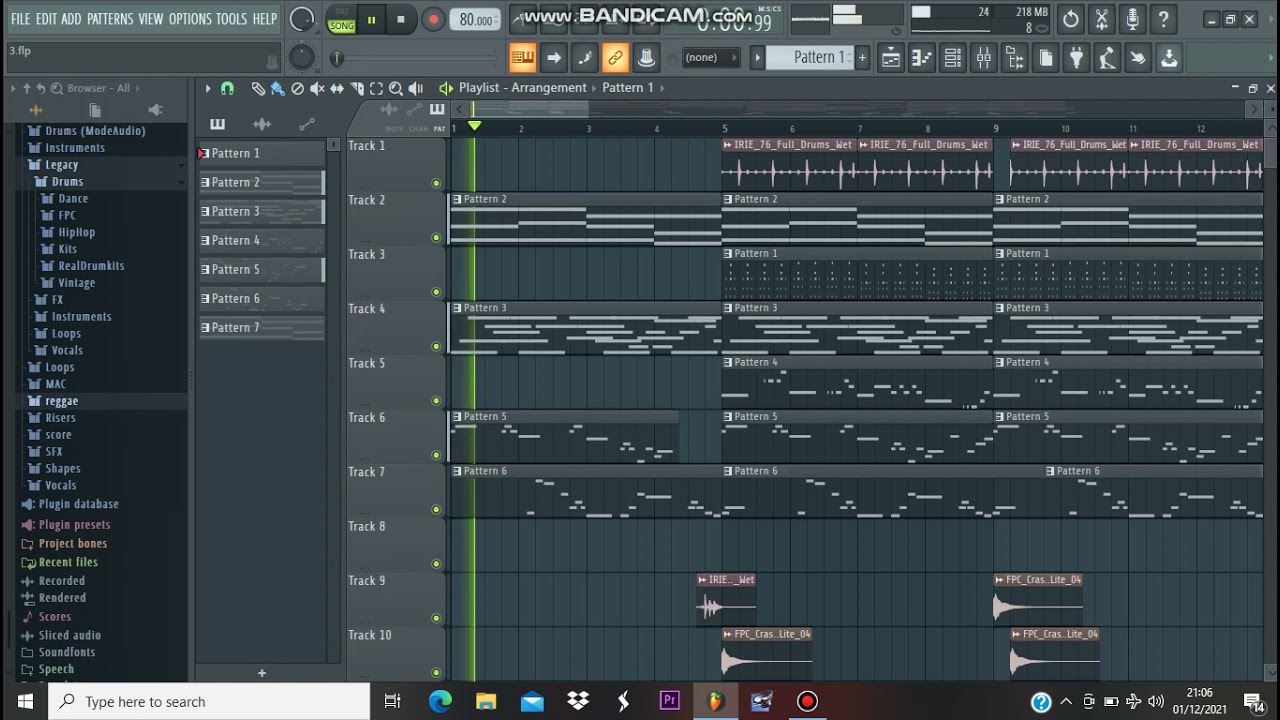Start recording with the red button
This screenshot has width=1280, height=720.
(433, 20)
